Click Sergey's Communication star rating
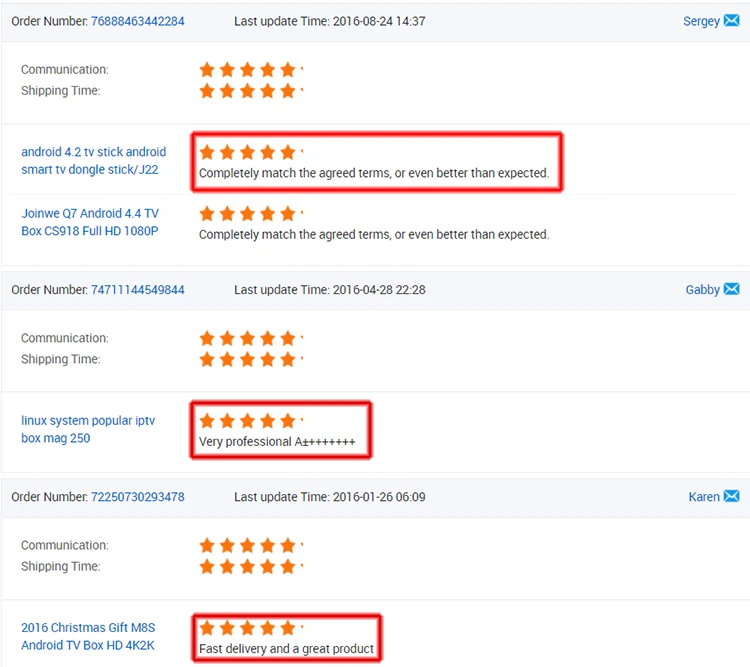Image resolution: width=750 pixels, height=667 pixels. pos(251,70)
